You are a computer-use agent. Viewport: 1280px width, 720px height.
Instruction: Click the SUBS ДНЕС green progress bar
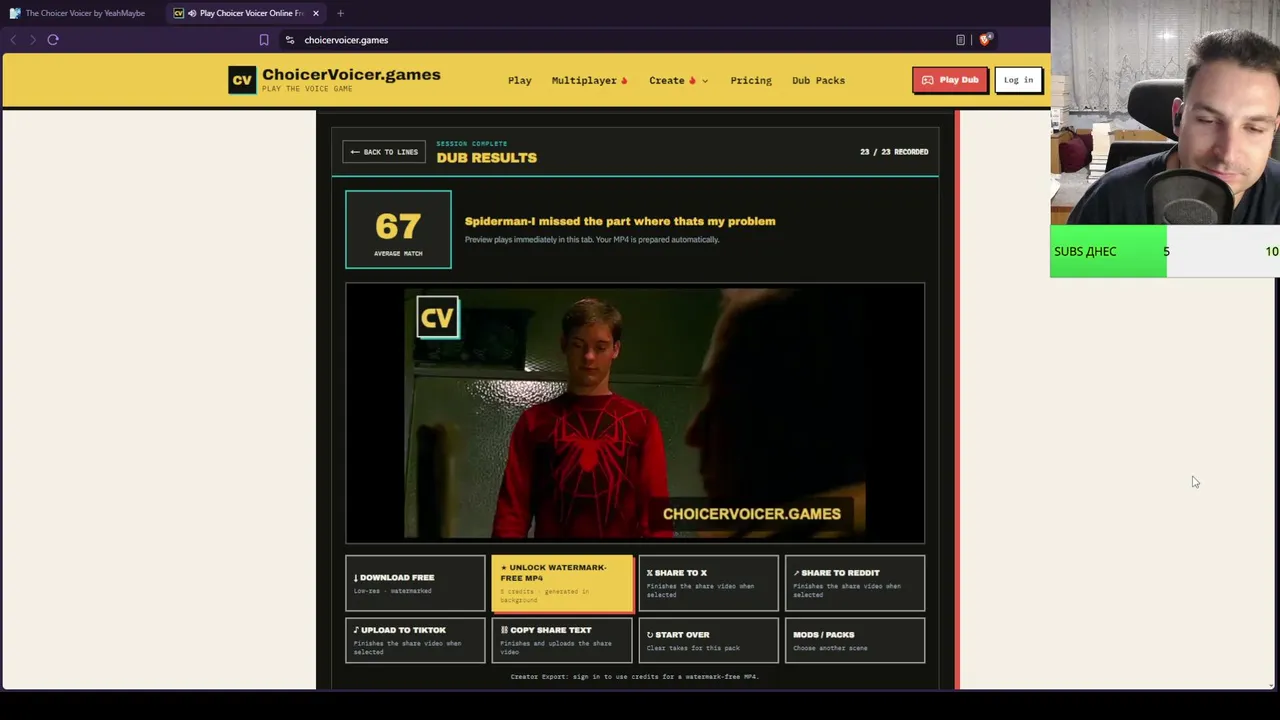tap(1108, 251)
